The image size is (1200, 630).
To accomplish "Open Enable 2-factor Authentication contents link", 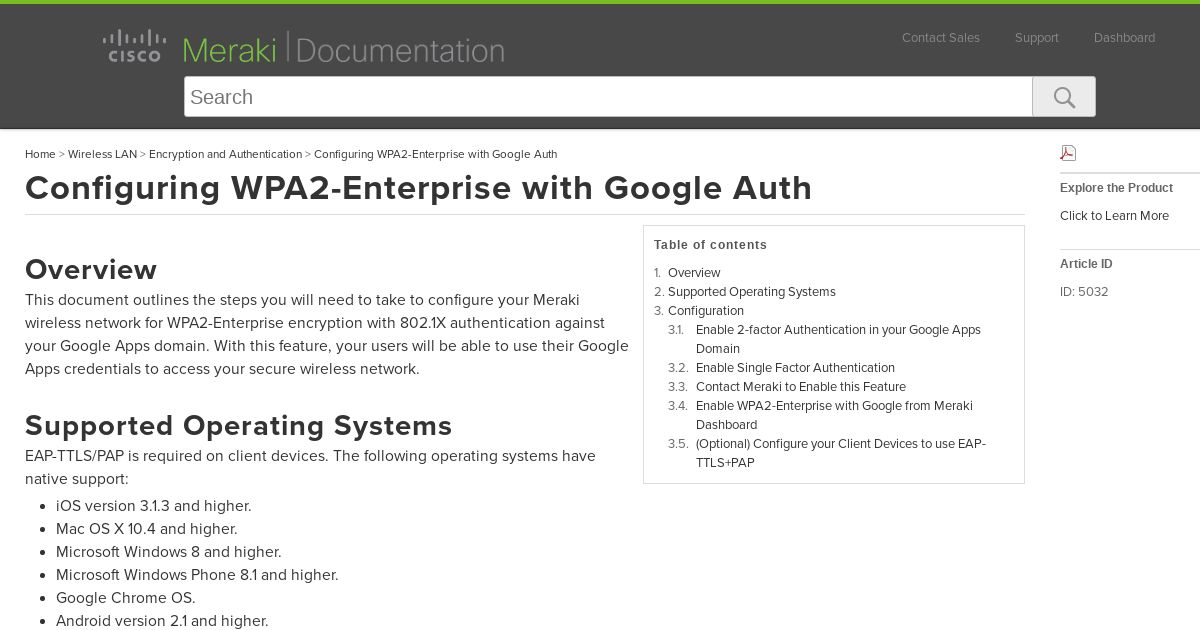I will pos(838,339).
